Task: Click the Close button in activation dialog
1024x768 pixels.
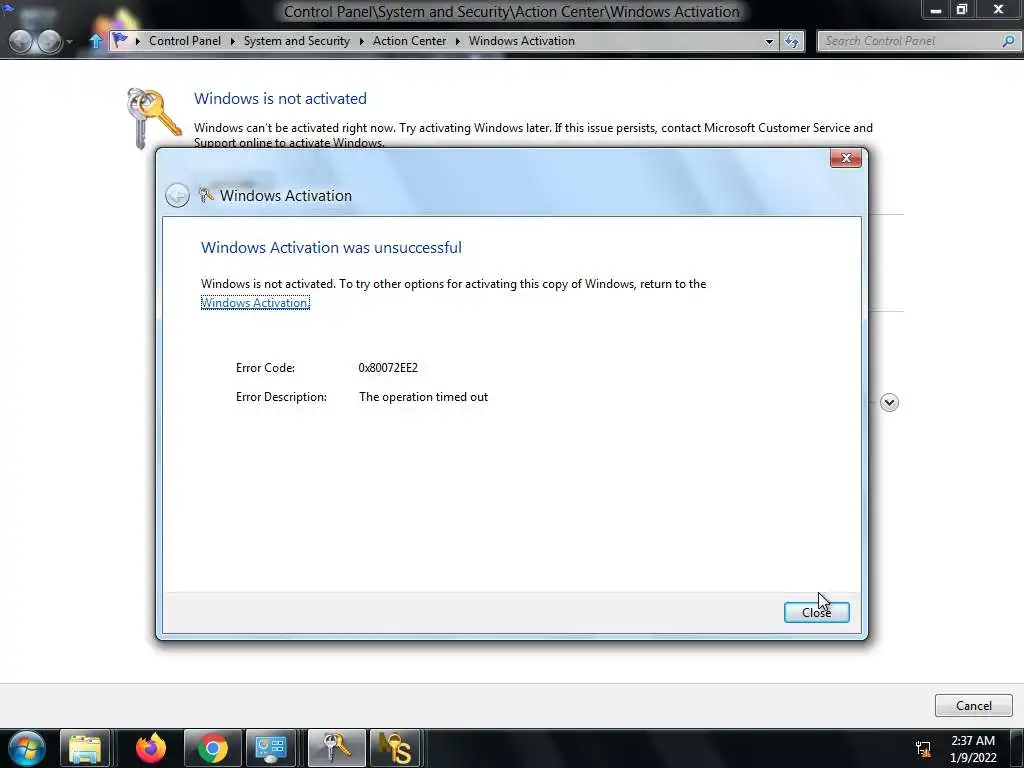Action: (816, 612)
